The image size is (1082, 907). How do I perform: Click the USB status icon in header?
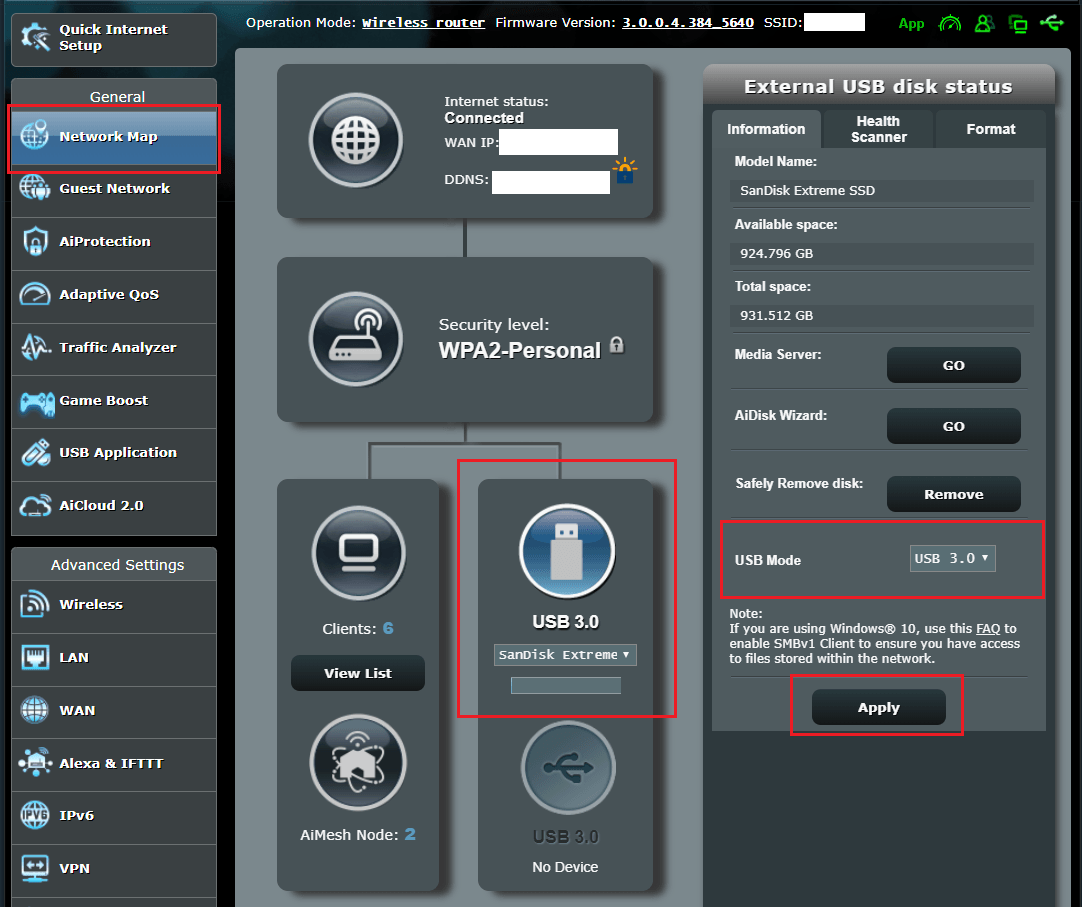[1051, 23]
